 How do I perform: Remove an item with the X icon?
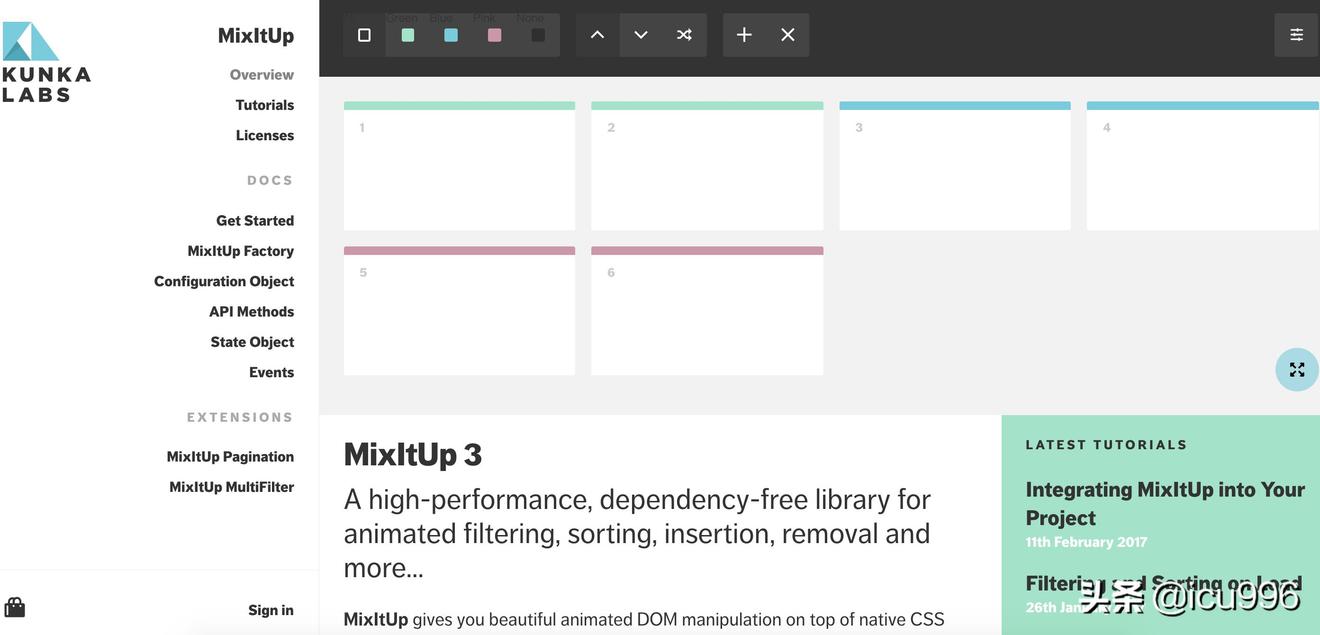788,35
